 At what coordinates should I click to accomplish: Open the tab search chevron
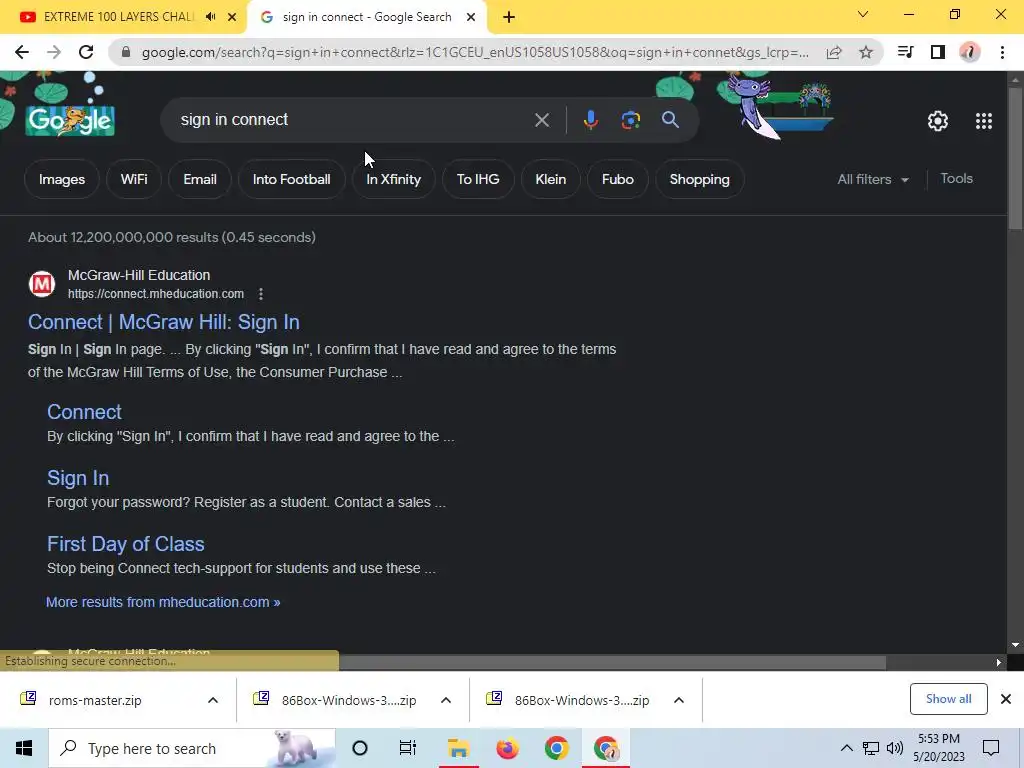pyautogui.click(x=863, y=14)
